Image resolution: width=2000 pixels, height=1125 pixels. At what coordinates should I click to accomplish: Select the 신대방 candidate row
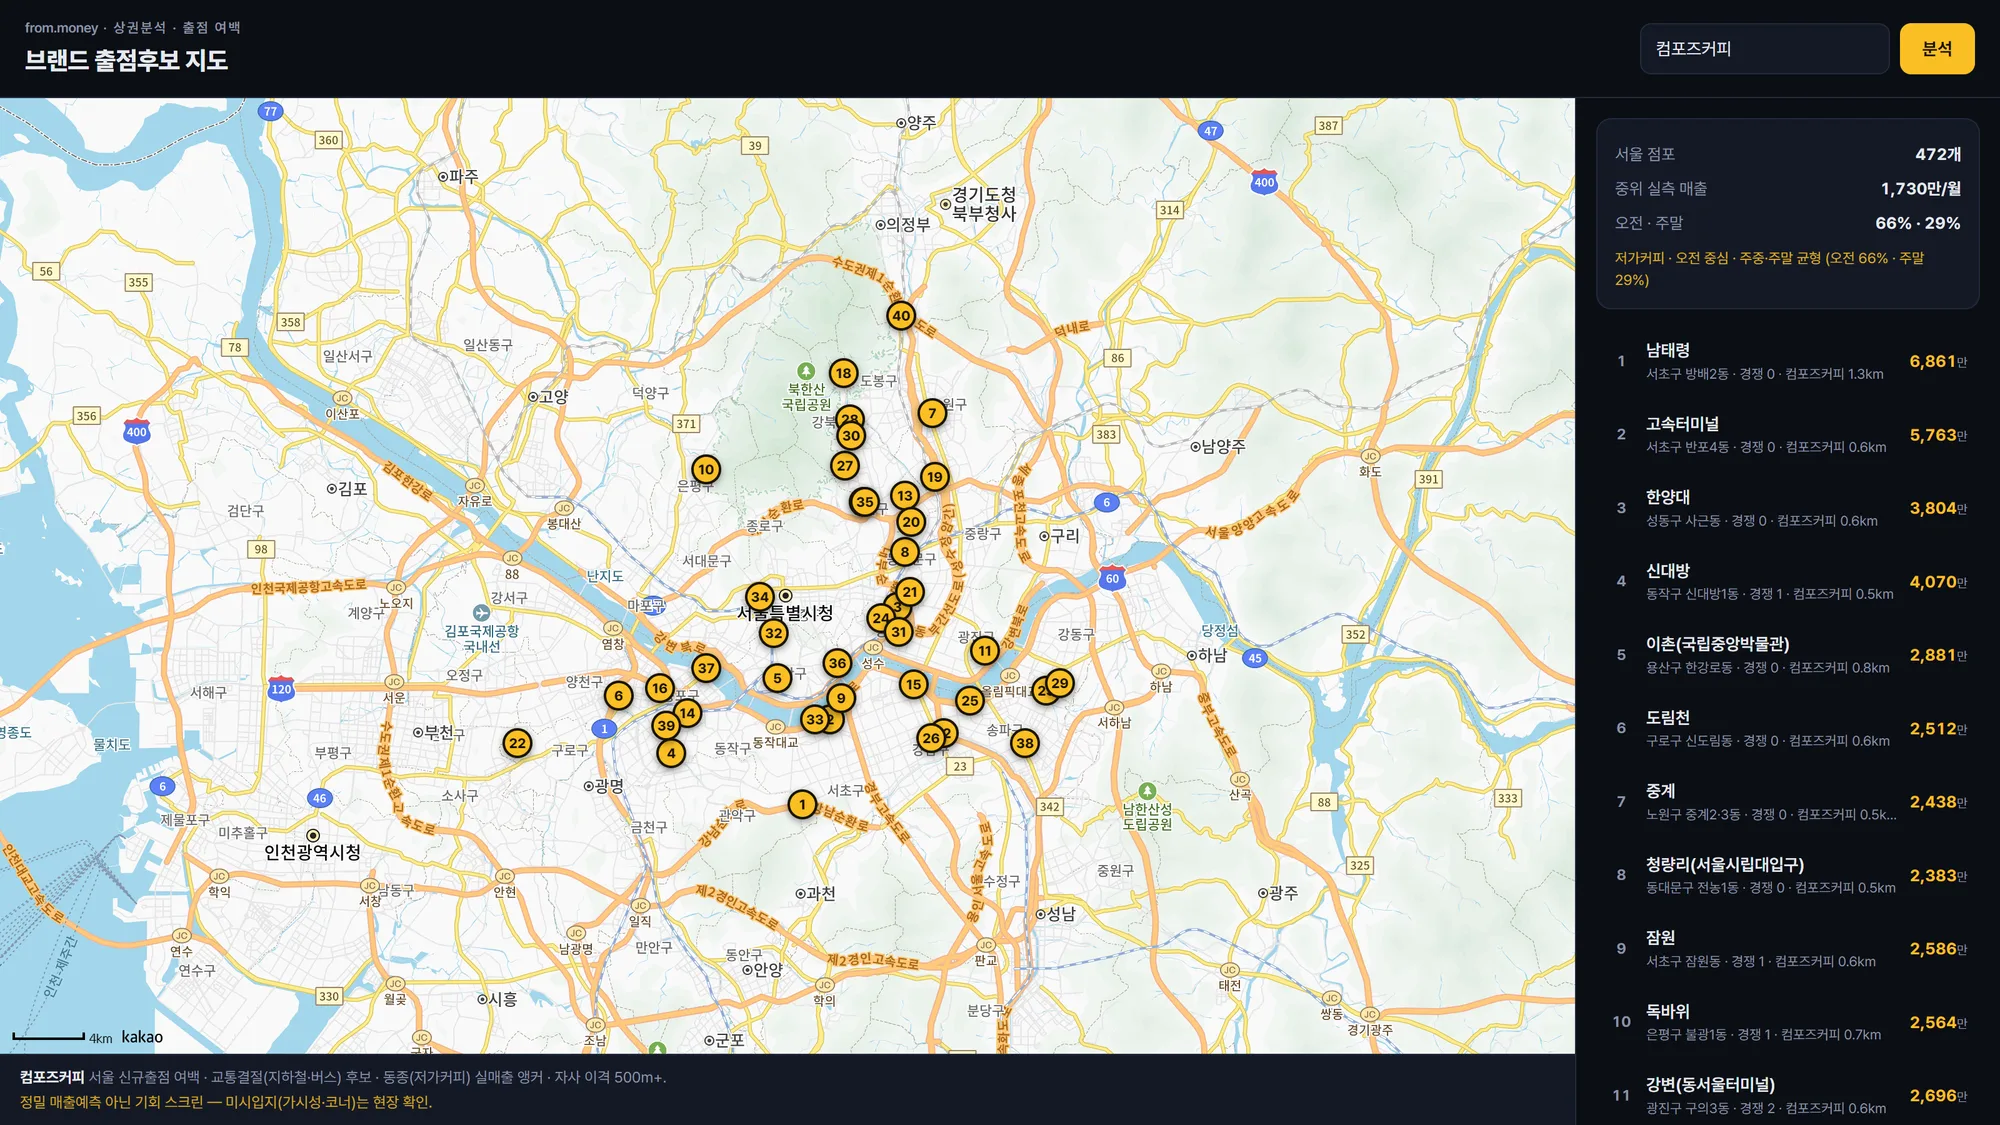(x=1788, y=582)
